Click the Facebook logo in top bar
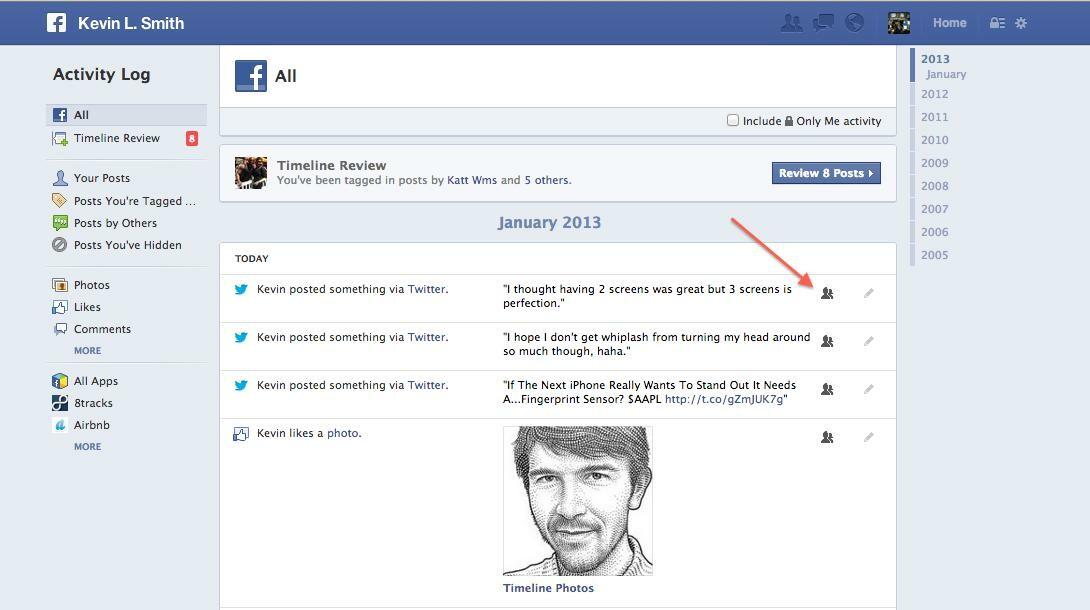Viewport: 1090px width, 610px height. click(x=56, y=22)
